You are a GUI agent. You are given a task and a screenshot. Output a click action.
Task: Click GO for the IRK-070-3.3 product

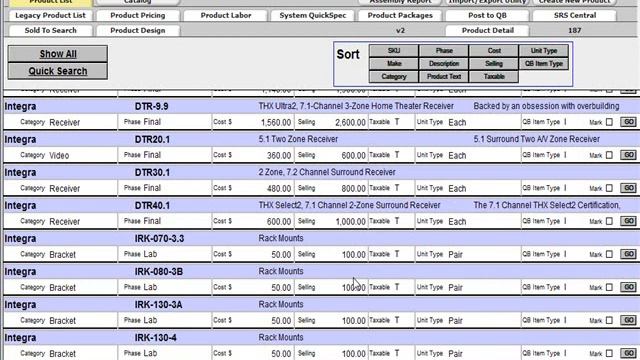tap(629, 254)
